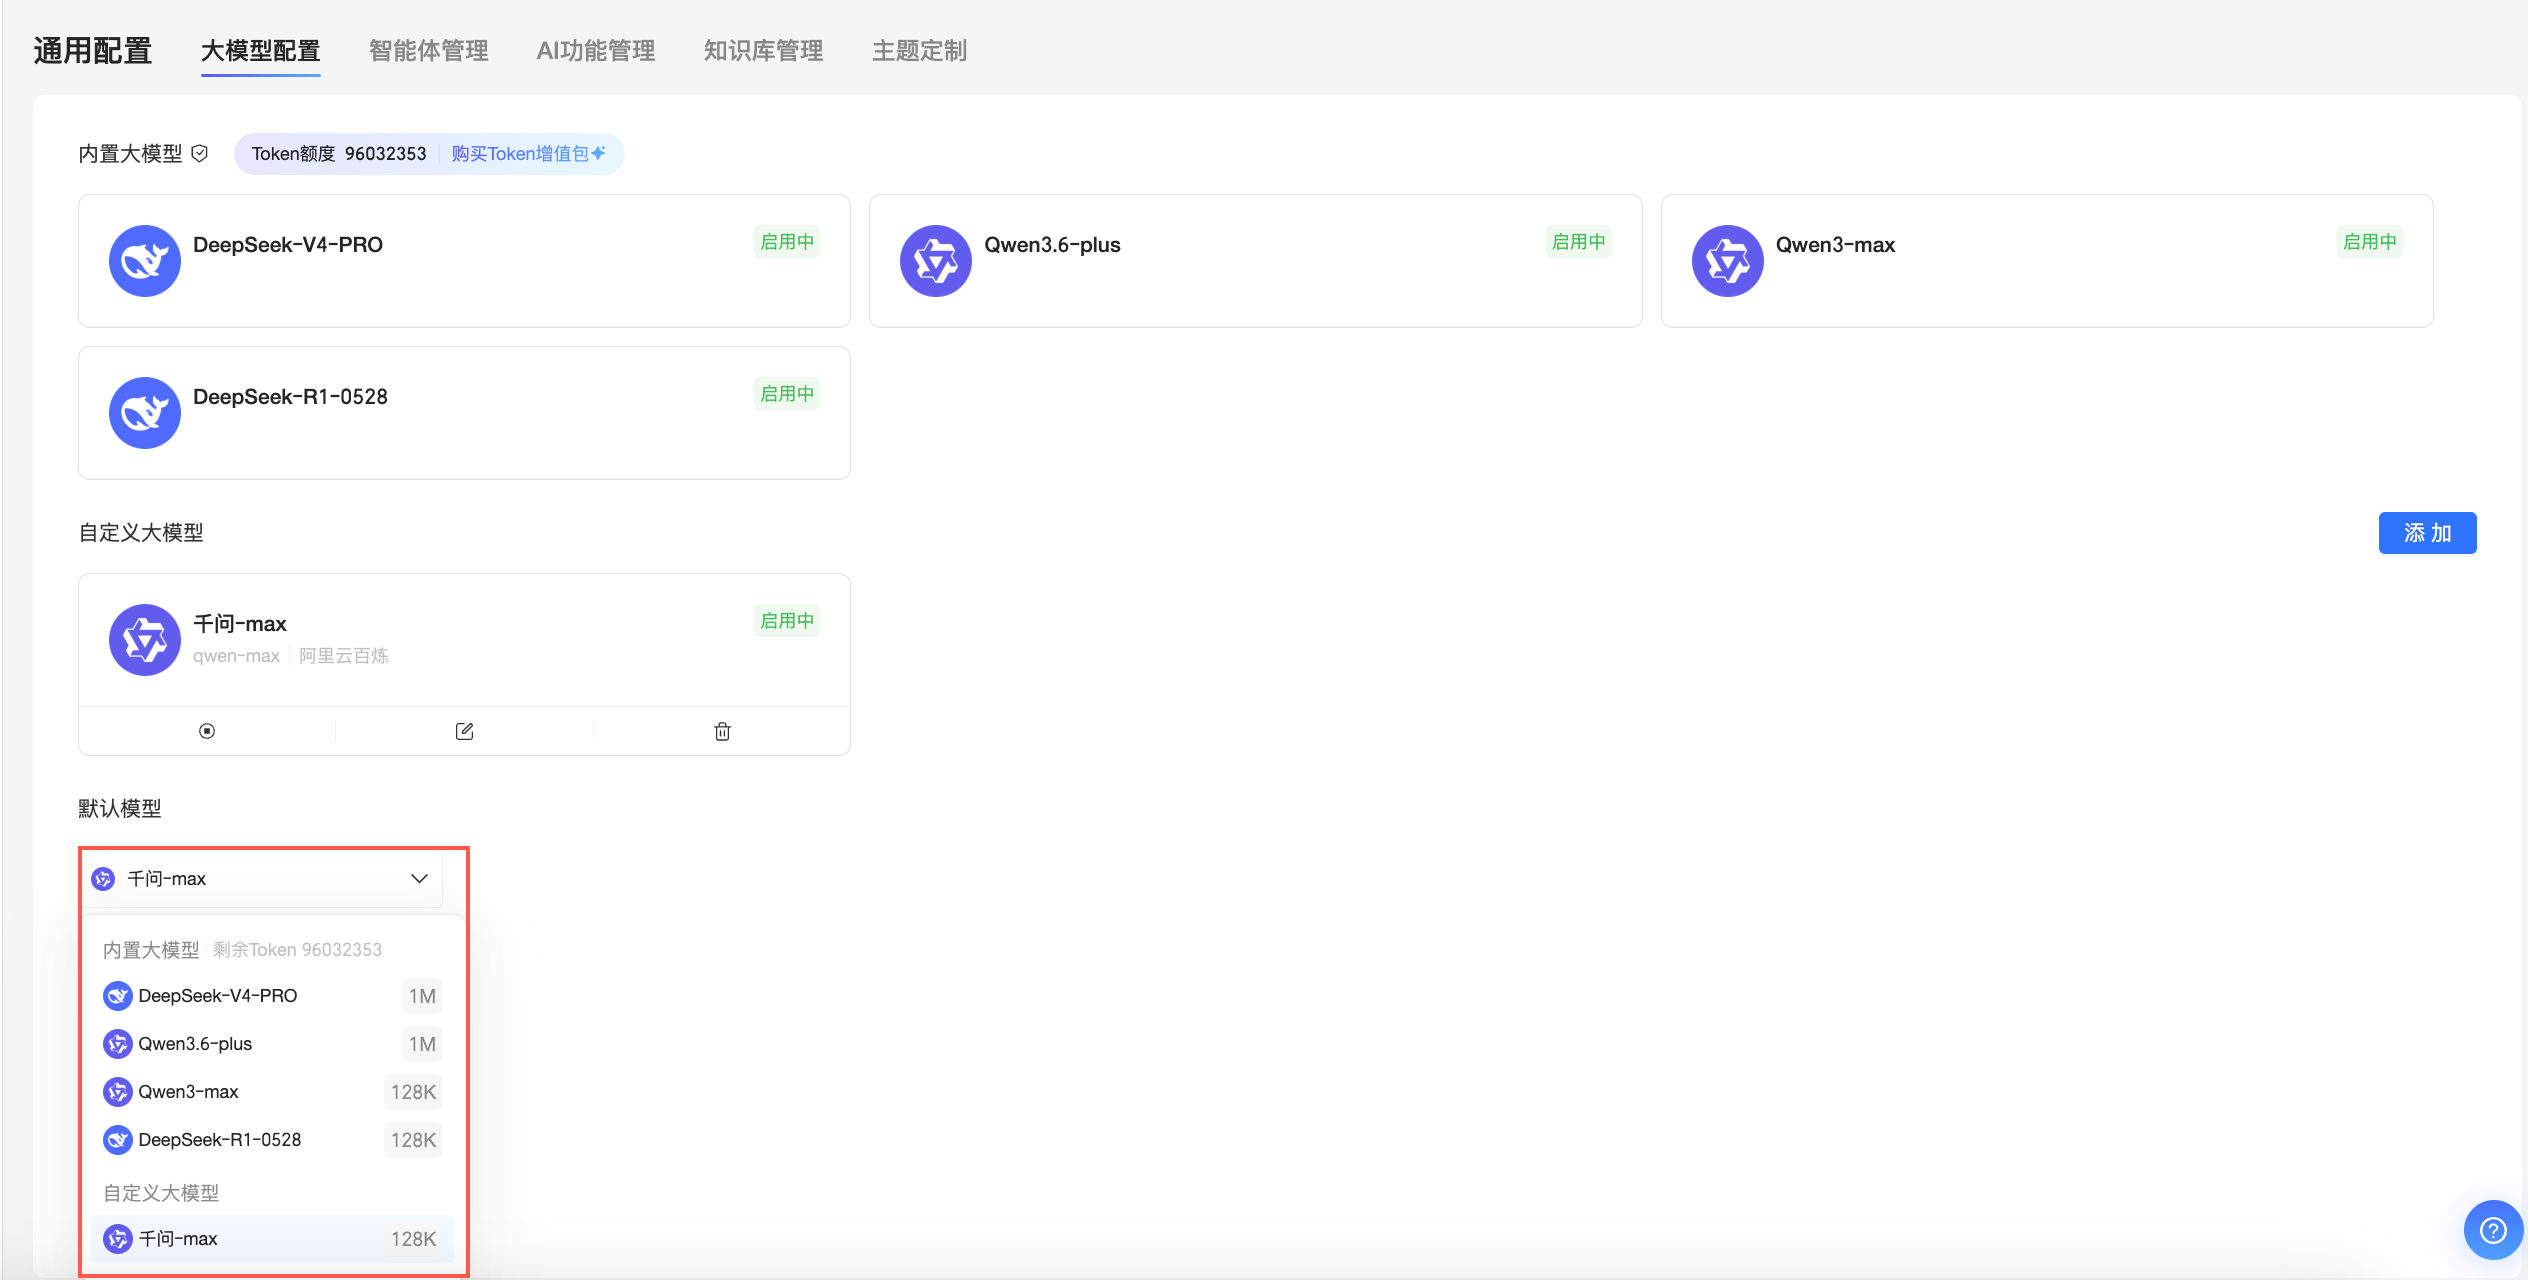This screenshot has width=2528, height=1280.
Task: Click the 启用中 badge on DeepSeek-R1-0528 card
Action: tap(787, 394)
